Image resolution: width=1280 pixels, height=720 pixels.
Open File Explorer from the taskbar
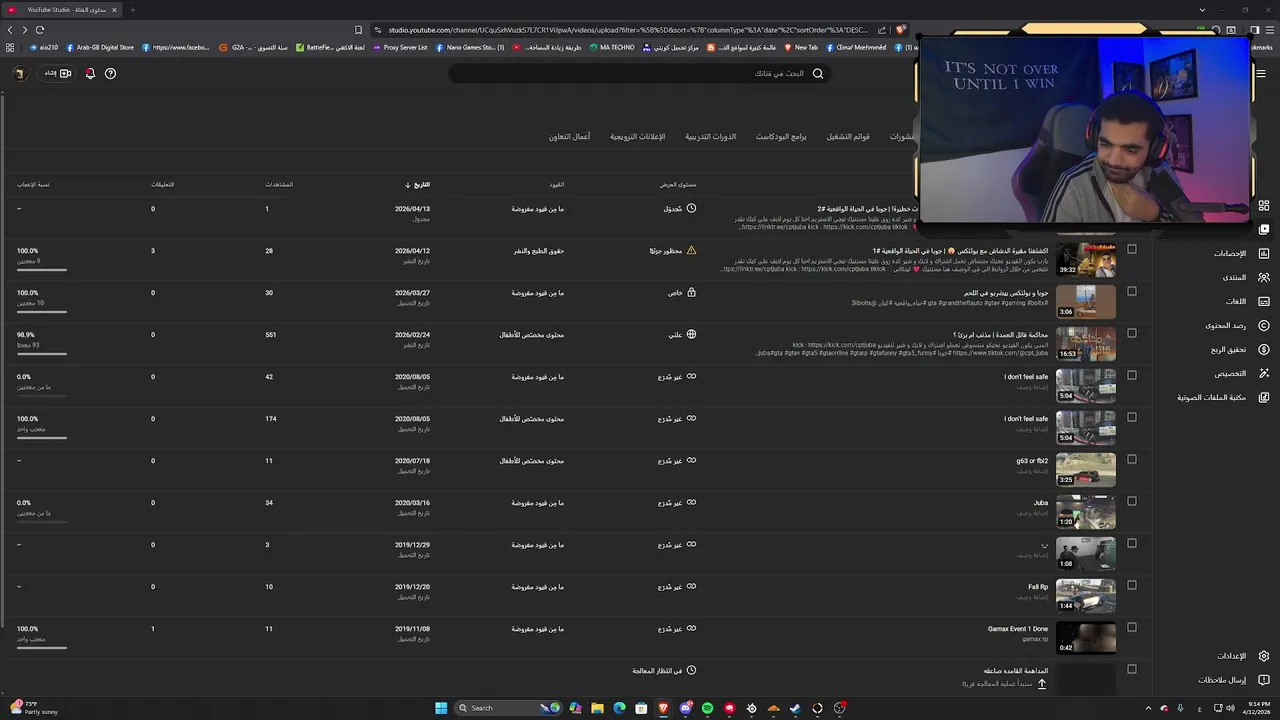click(597, 708)
